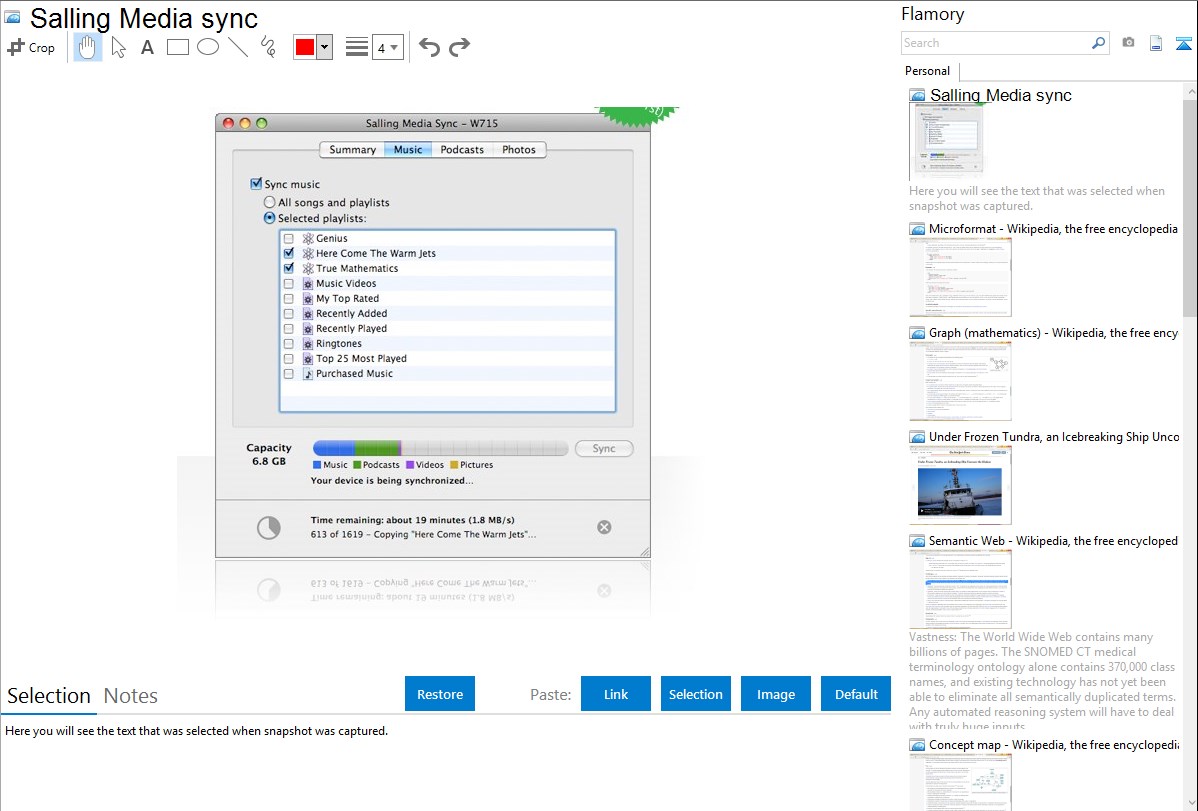Check the Recently Played checkbox
The image size is (1198, 811).
[289, 329]
